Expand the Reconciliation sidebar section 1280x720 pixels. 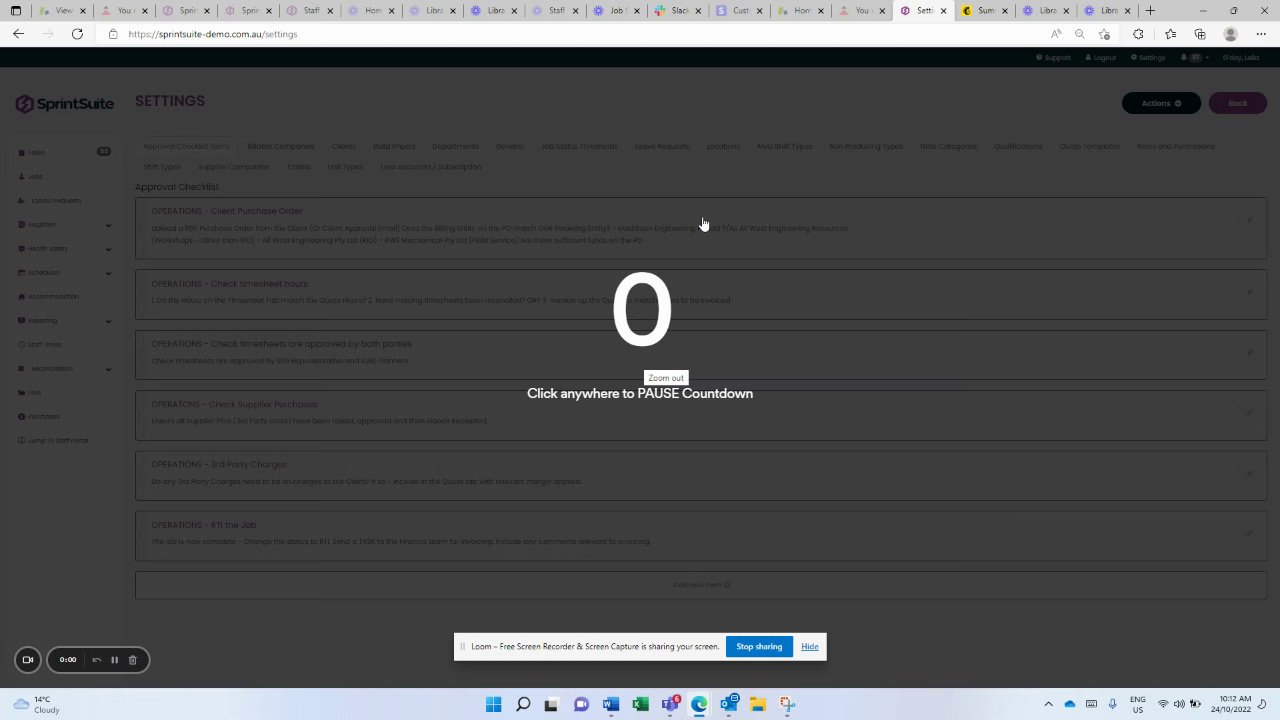(65, 369)
